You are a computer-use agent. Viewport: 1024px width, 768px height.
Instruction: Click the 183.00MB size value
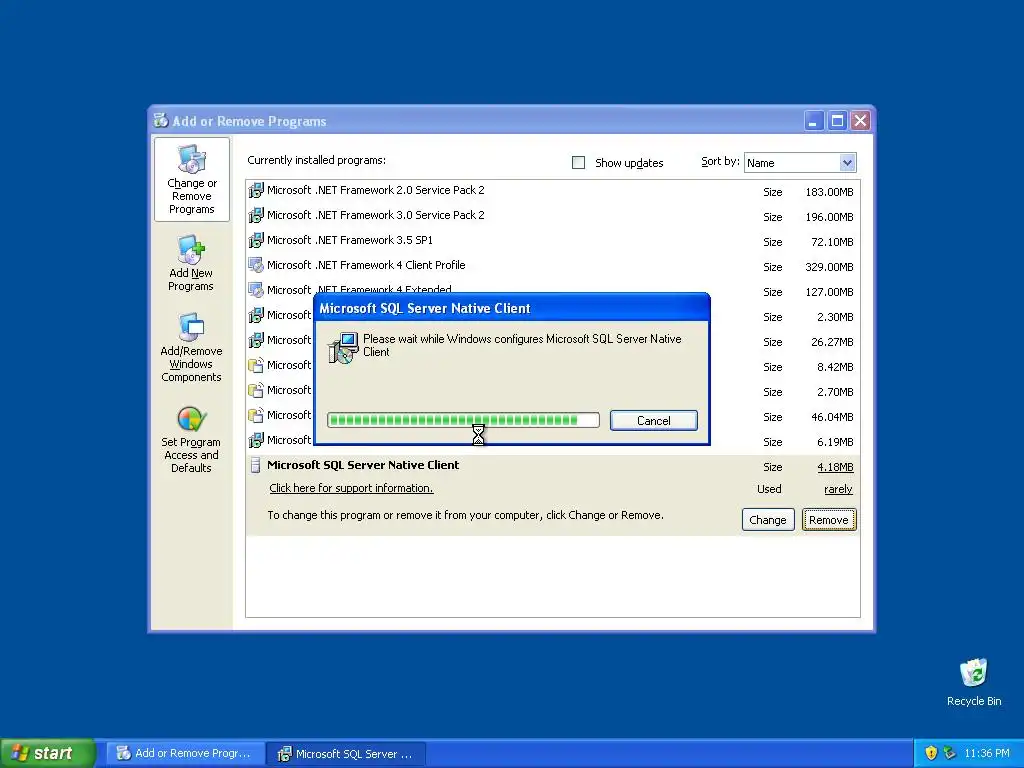(x=829, y=192)
